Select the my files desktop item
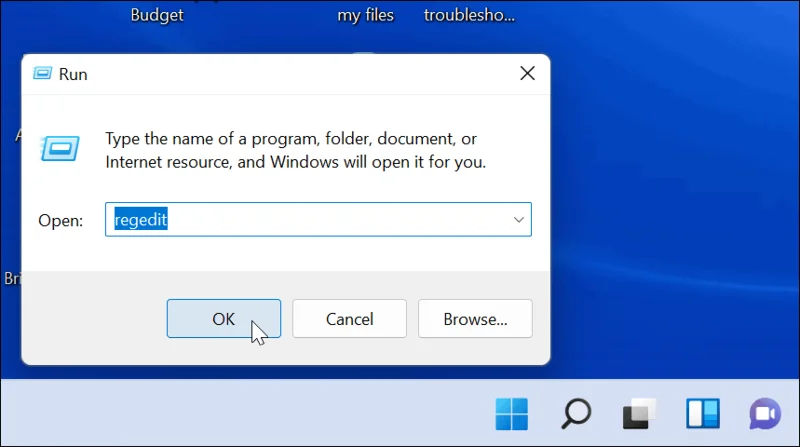 pyautogui.click(x=365, y=15)
